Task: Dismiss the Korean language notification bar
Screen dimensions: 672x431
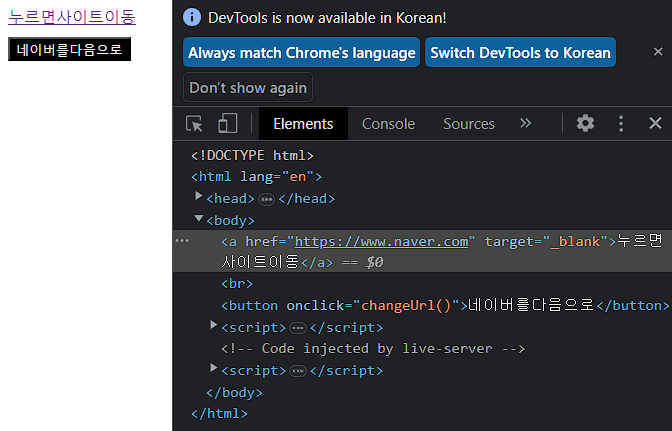Action: (658, 52)
